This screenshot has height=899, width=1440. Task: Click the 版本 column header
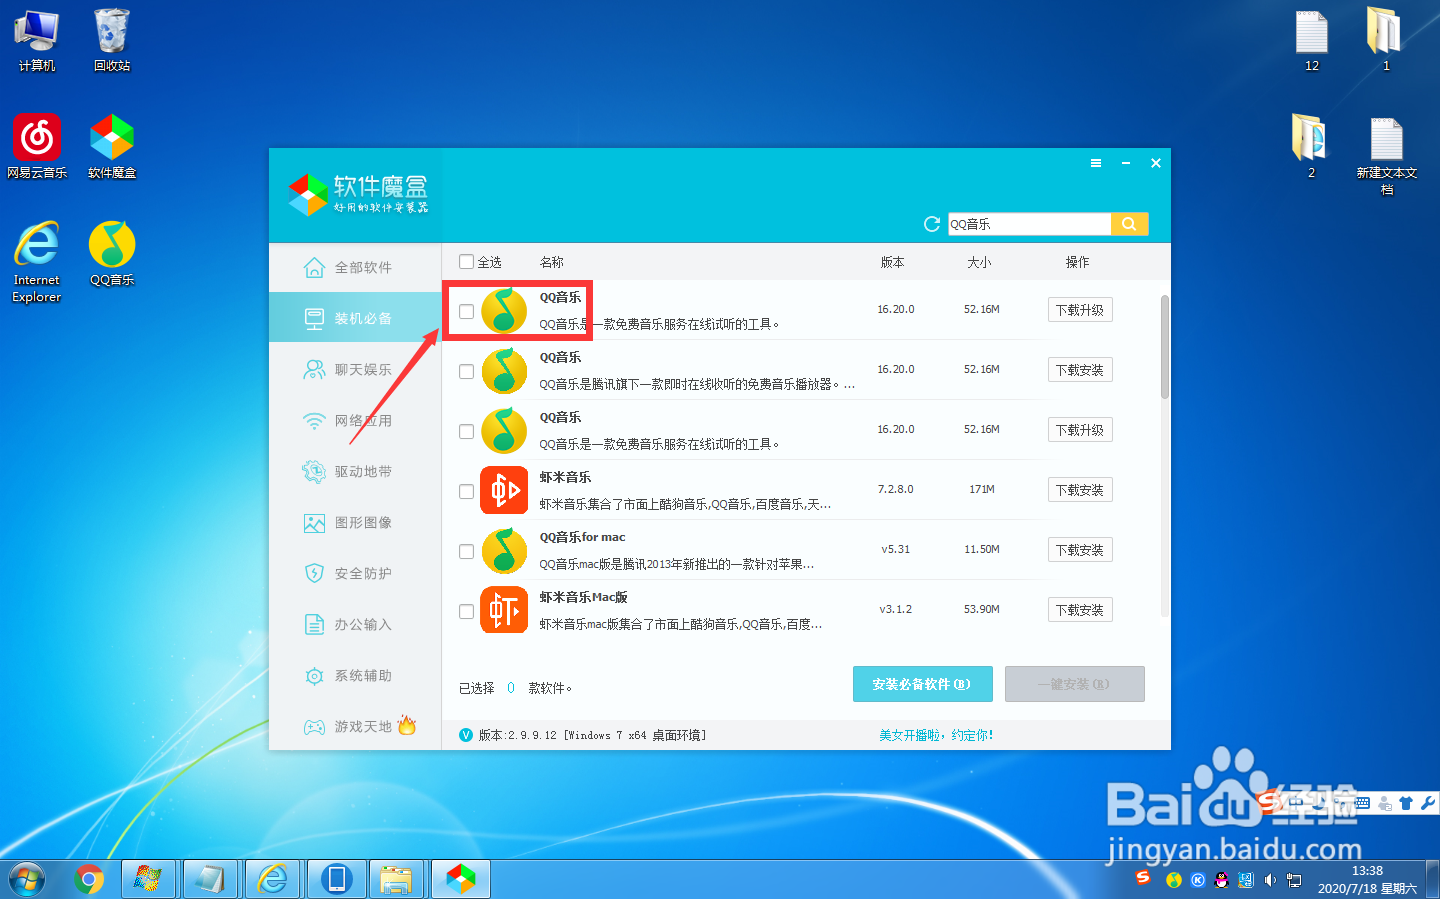point(892,262)
